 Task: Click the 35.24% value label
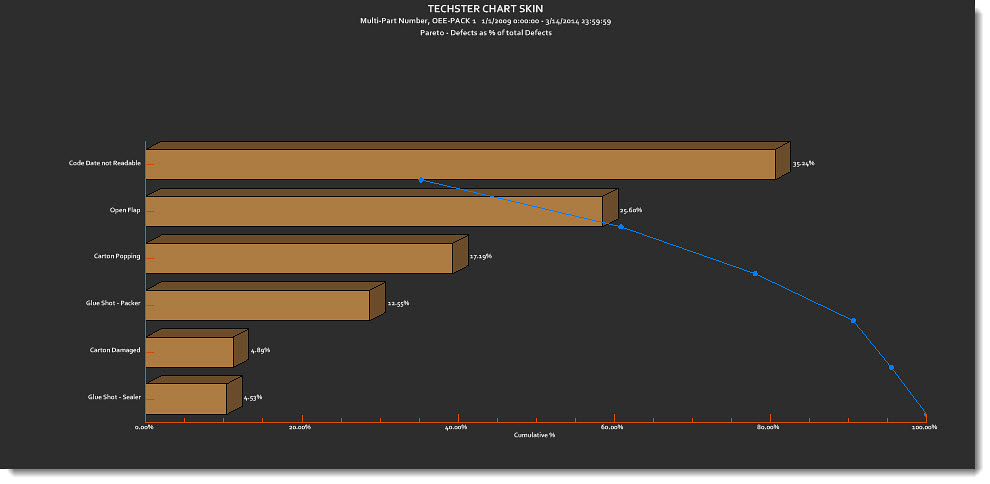(803, 162)
